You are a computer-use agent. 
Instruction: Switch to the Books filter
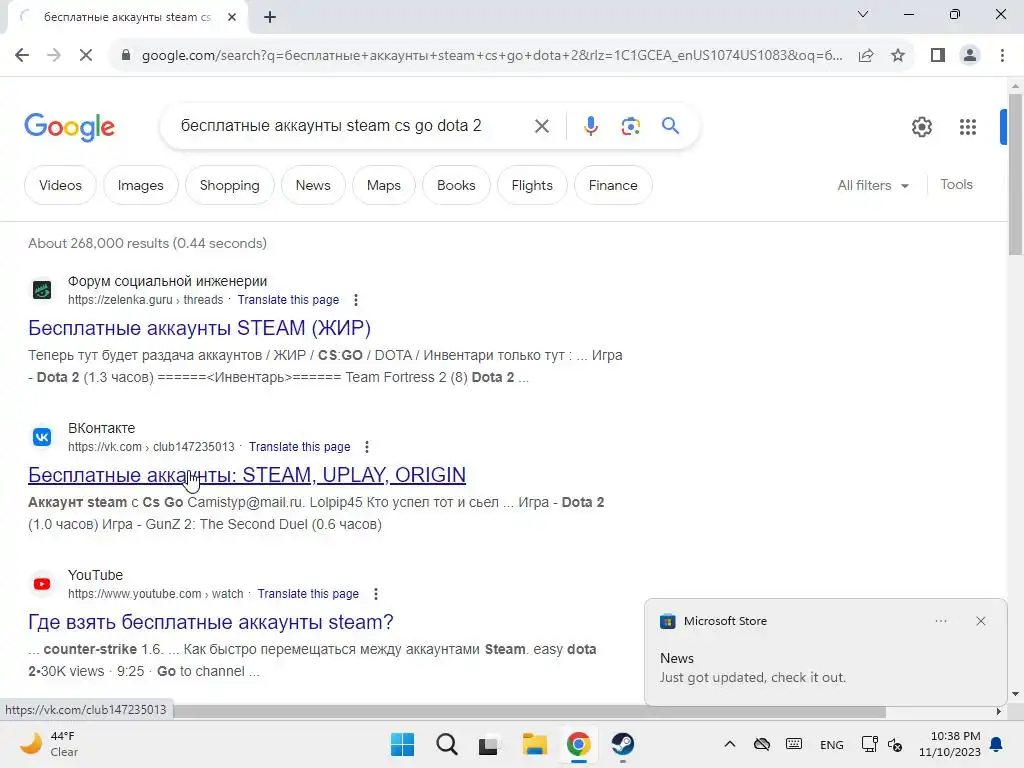[x=456, y=185]
